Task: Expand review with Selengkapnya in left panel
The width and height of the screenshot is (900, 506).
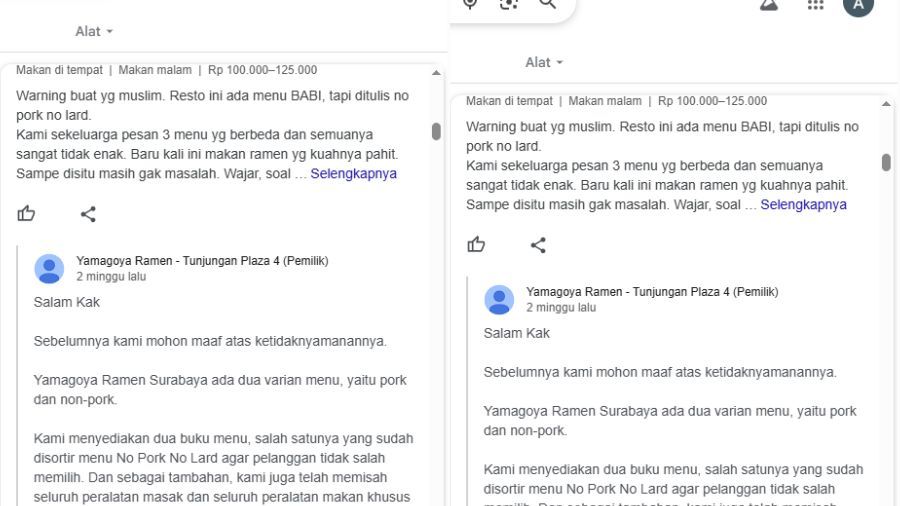Action: point(354,173)
